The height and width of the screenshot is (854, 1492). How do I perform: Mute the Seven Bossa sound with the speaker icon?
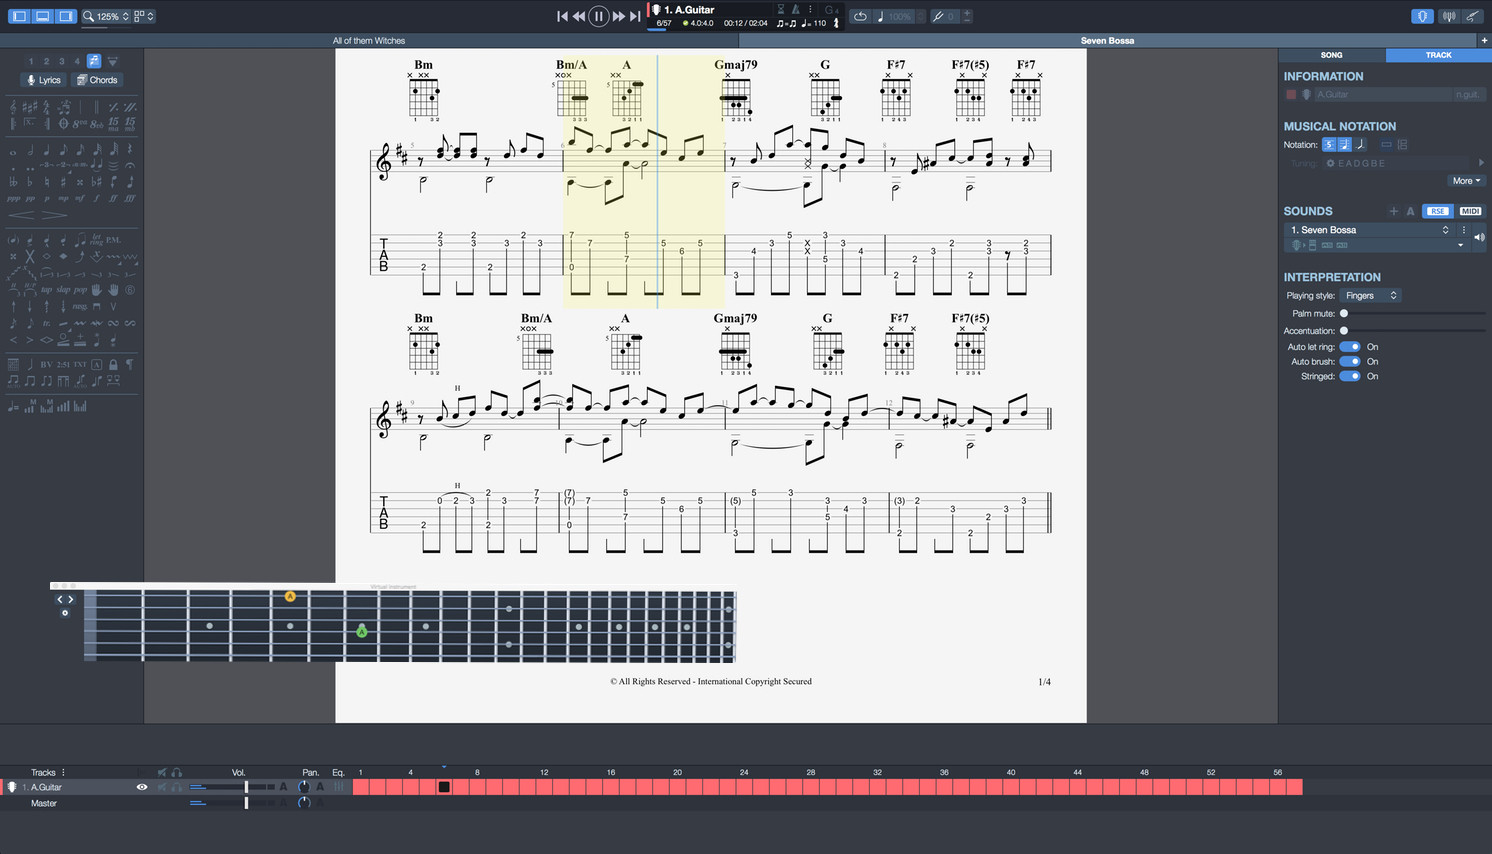(1480, 237)
